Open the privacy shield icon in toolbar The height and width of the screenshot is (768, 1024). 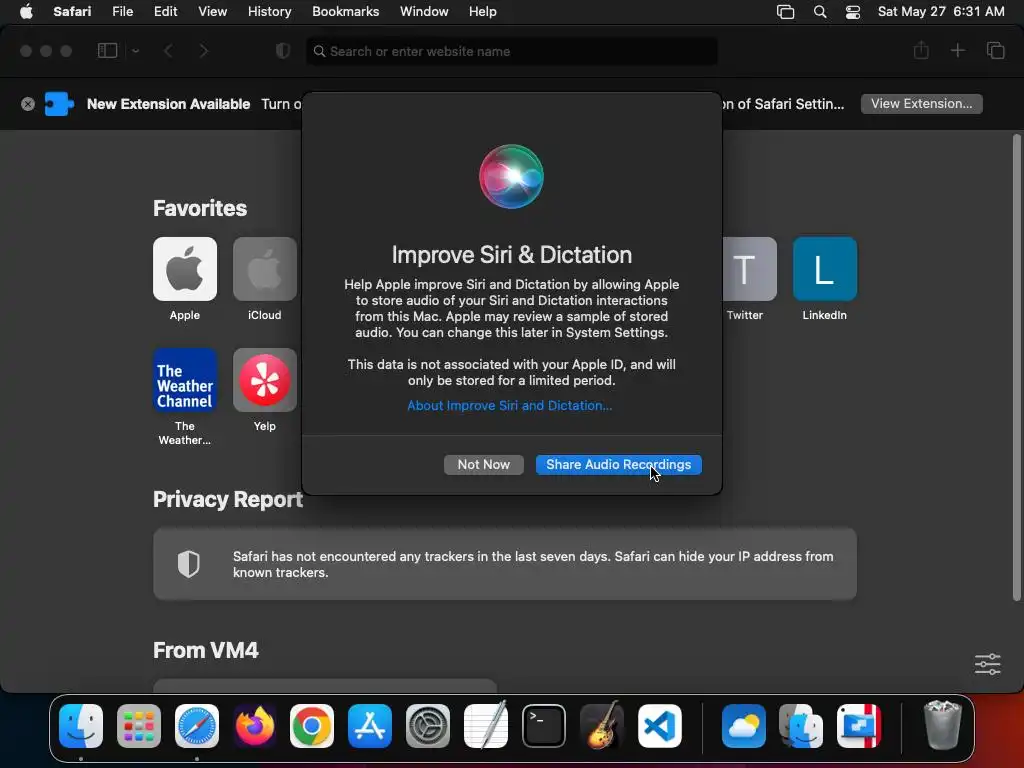tap(283, 51)
